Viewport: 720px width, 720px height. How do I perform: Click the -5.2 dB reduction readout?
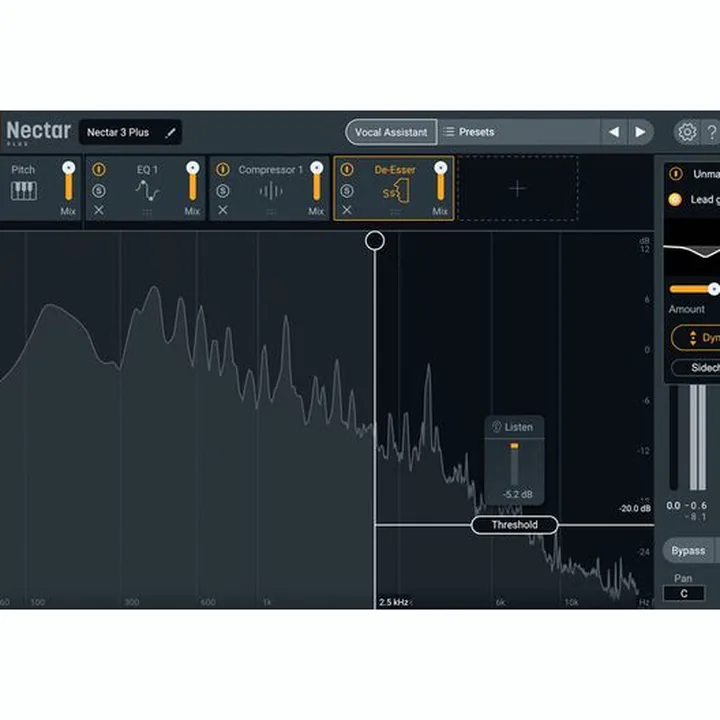coord(518,495)
